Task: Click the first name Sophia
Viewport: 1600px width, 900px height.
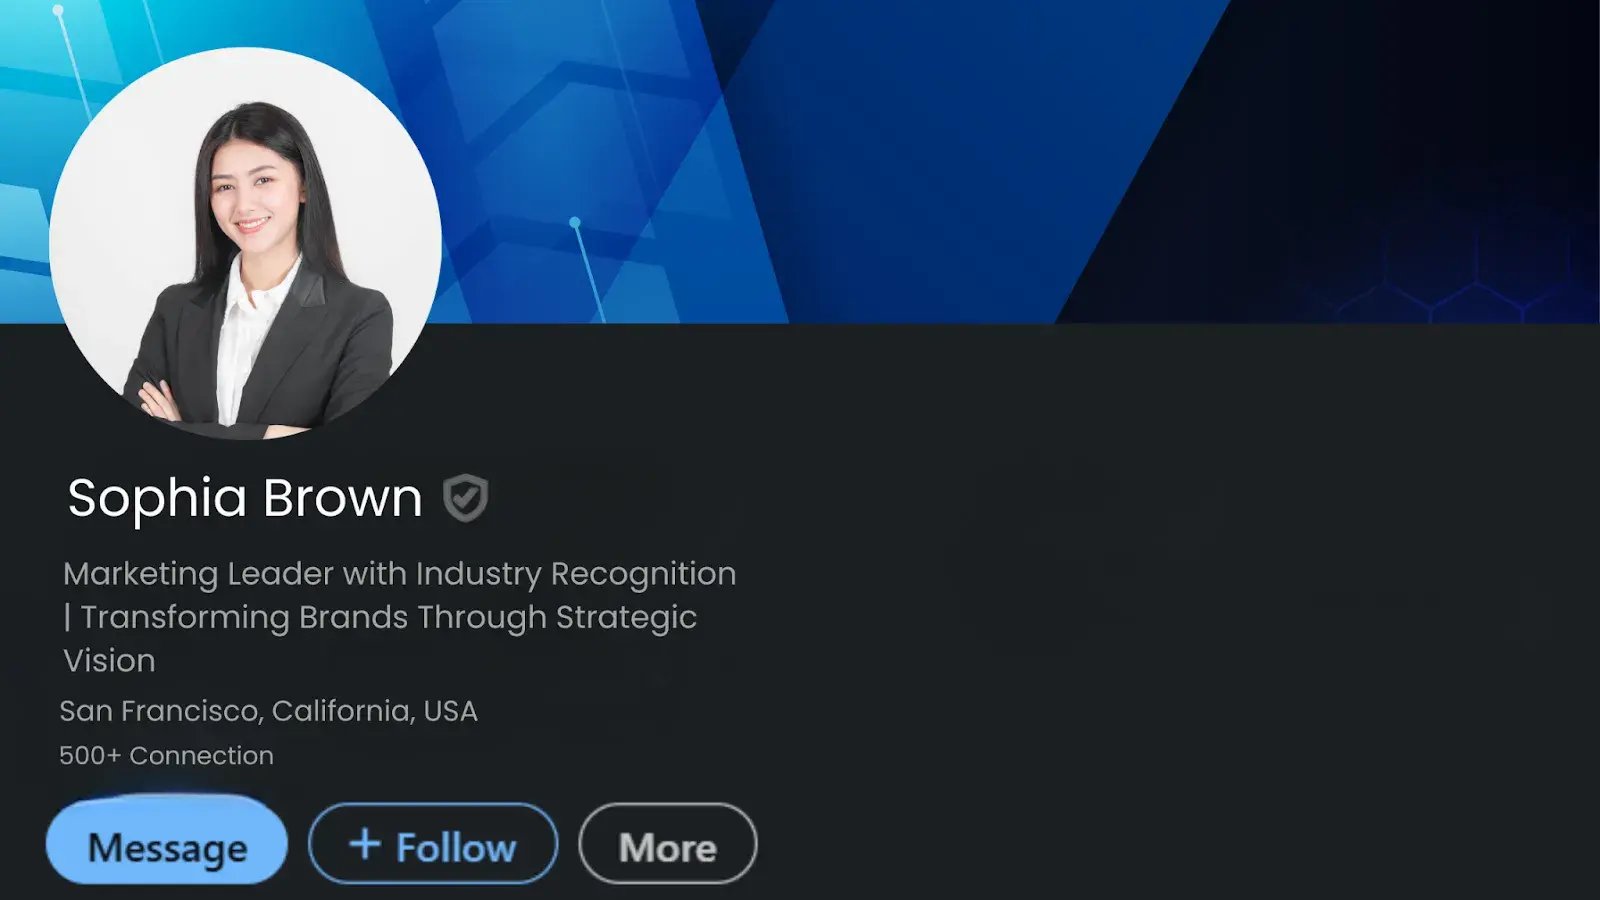Action: tap(157, 498)
